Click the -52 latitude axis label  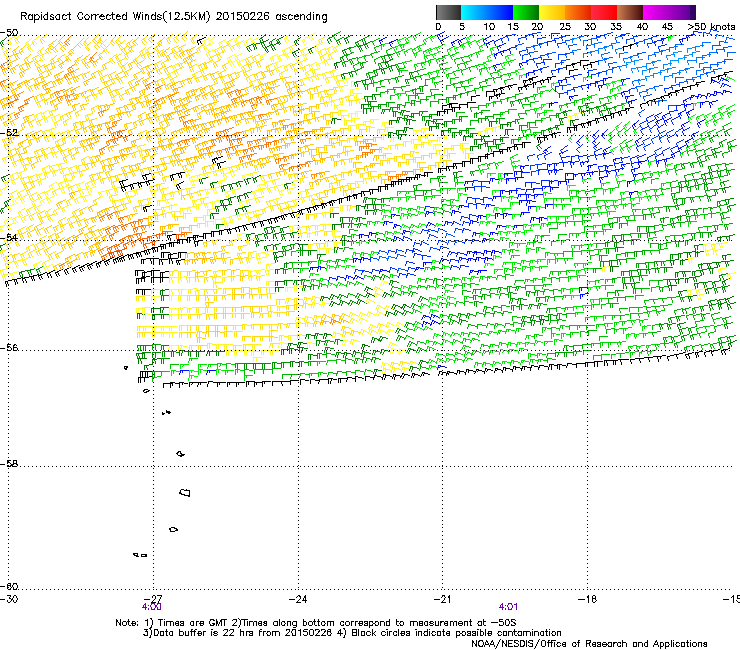9,133
